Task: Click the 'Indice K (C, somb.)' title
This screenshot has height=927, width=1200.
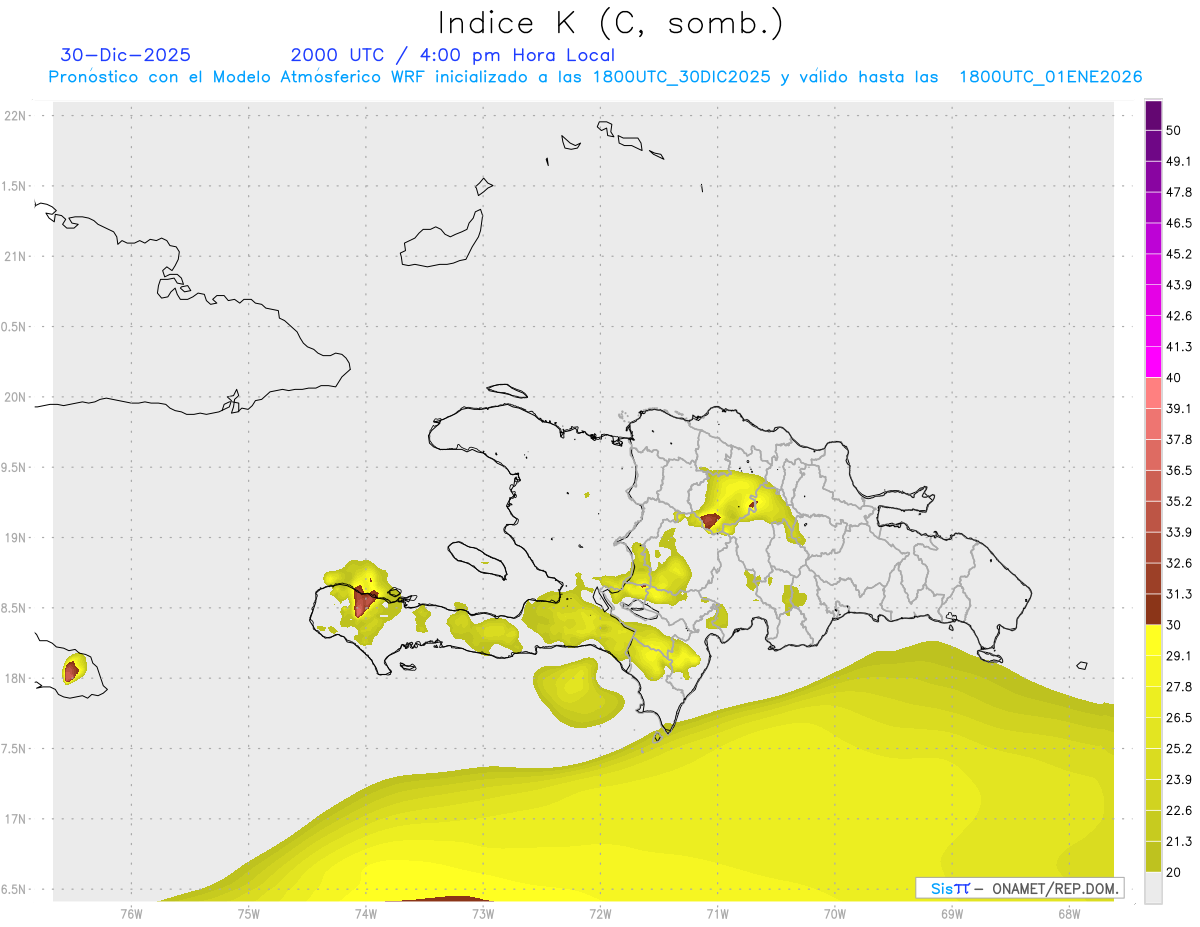Action: [x=610, y=23]
